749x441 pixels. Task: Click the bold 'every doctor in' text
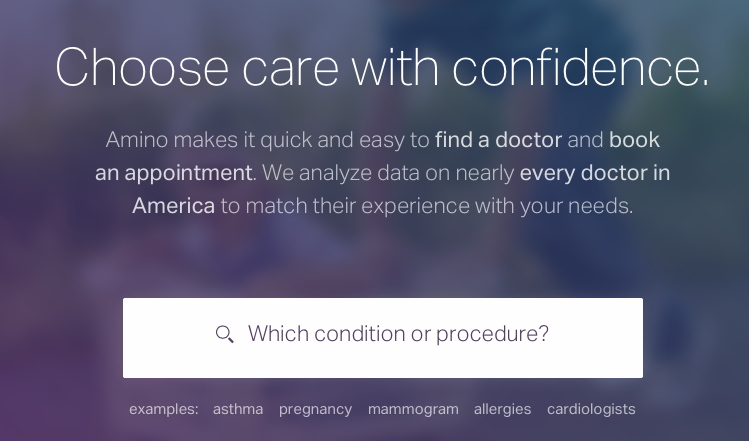[595, 173]
